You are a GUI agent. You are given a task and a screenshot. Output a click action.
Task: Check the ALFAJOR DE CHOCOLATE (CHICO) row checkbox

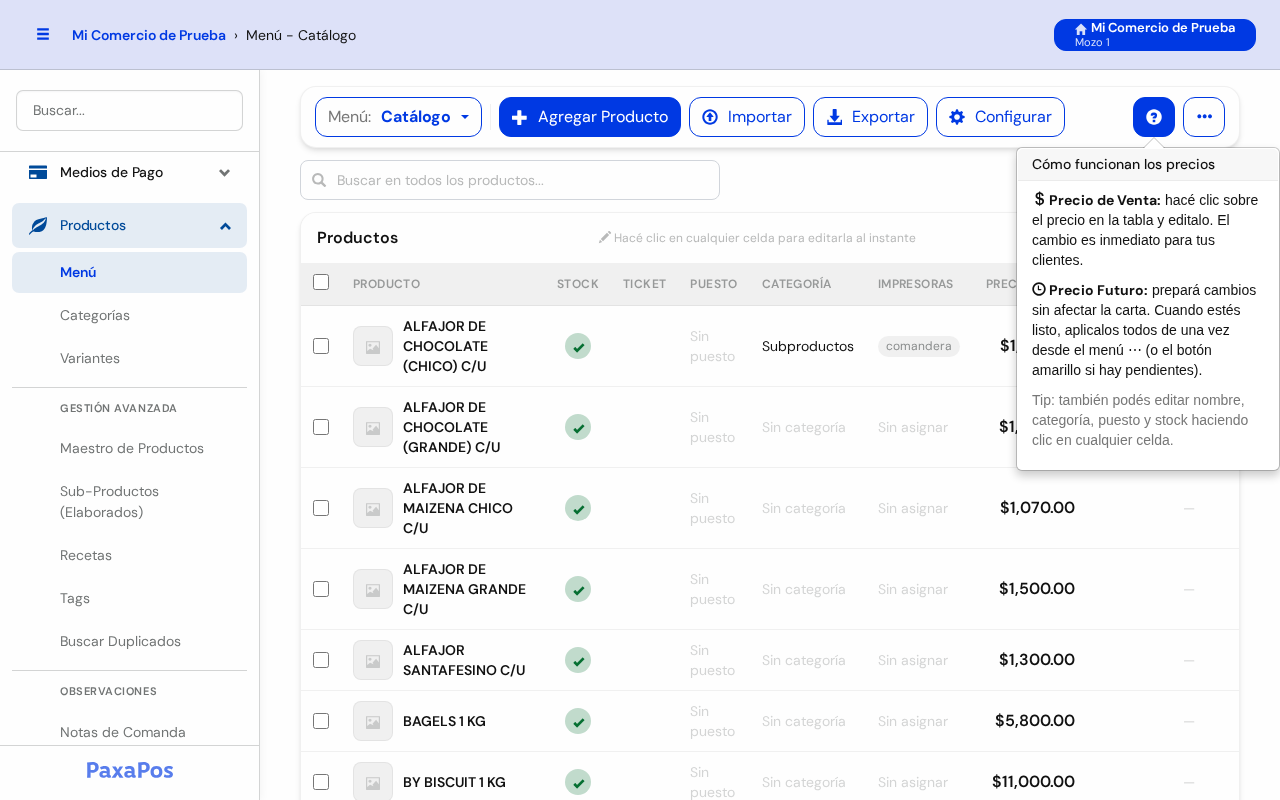(321, 346)
